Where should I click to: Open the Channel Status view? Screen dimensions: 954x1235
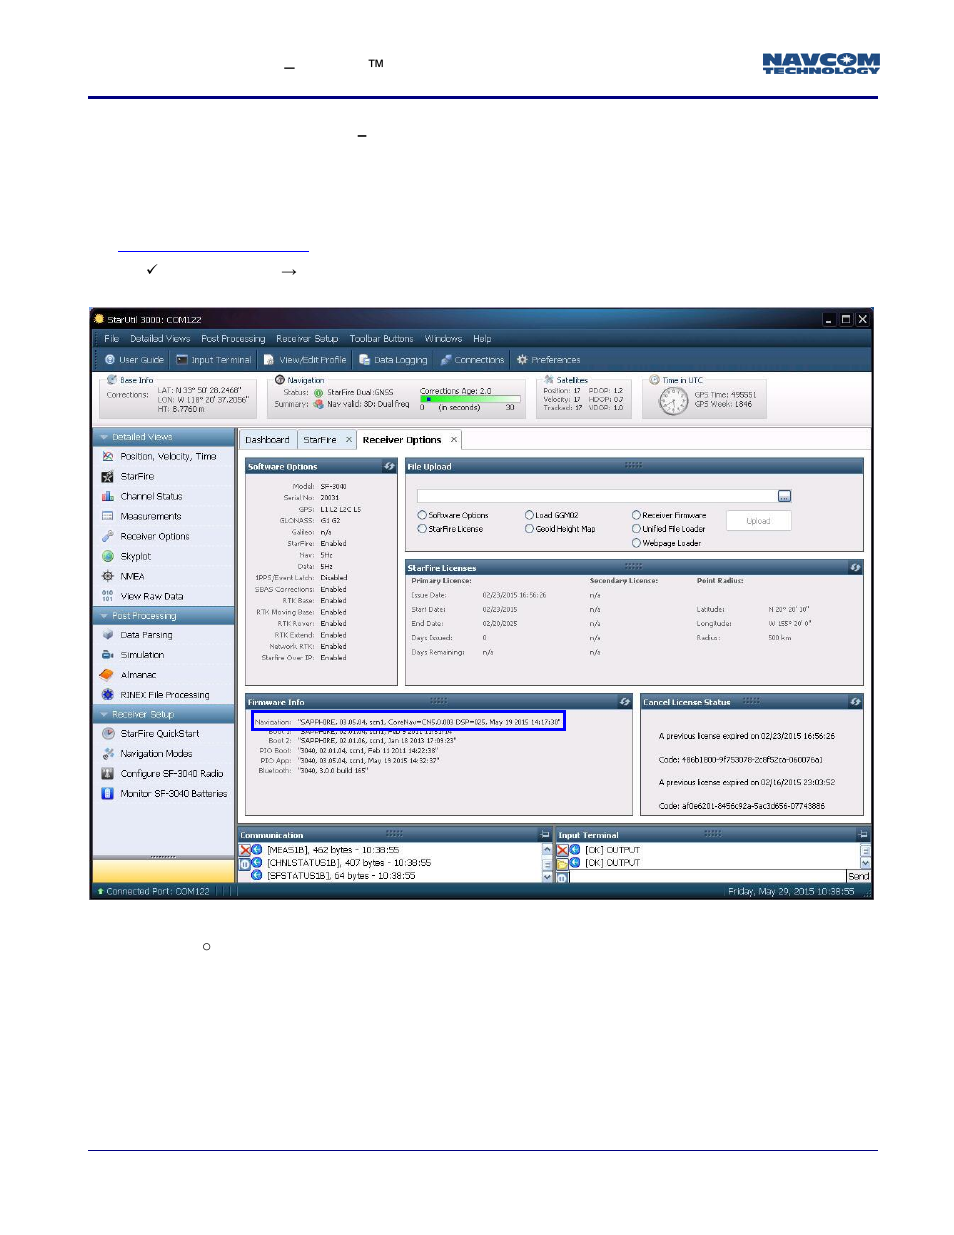[142, 496]
